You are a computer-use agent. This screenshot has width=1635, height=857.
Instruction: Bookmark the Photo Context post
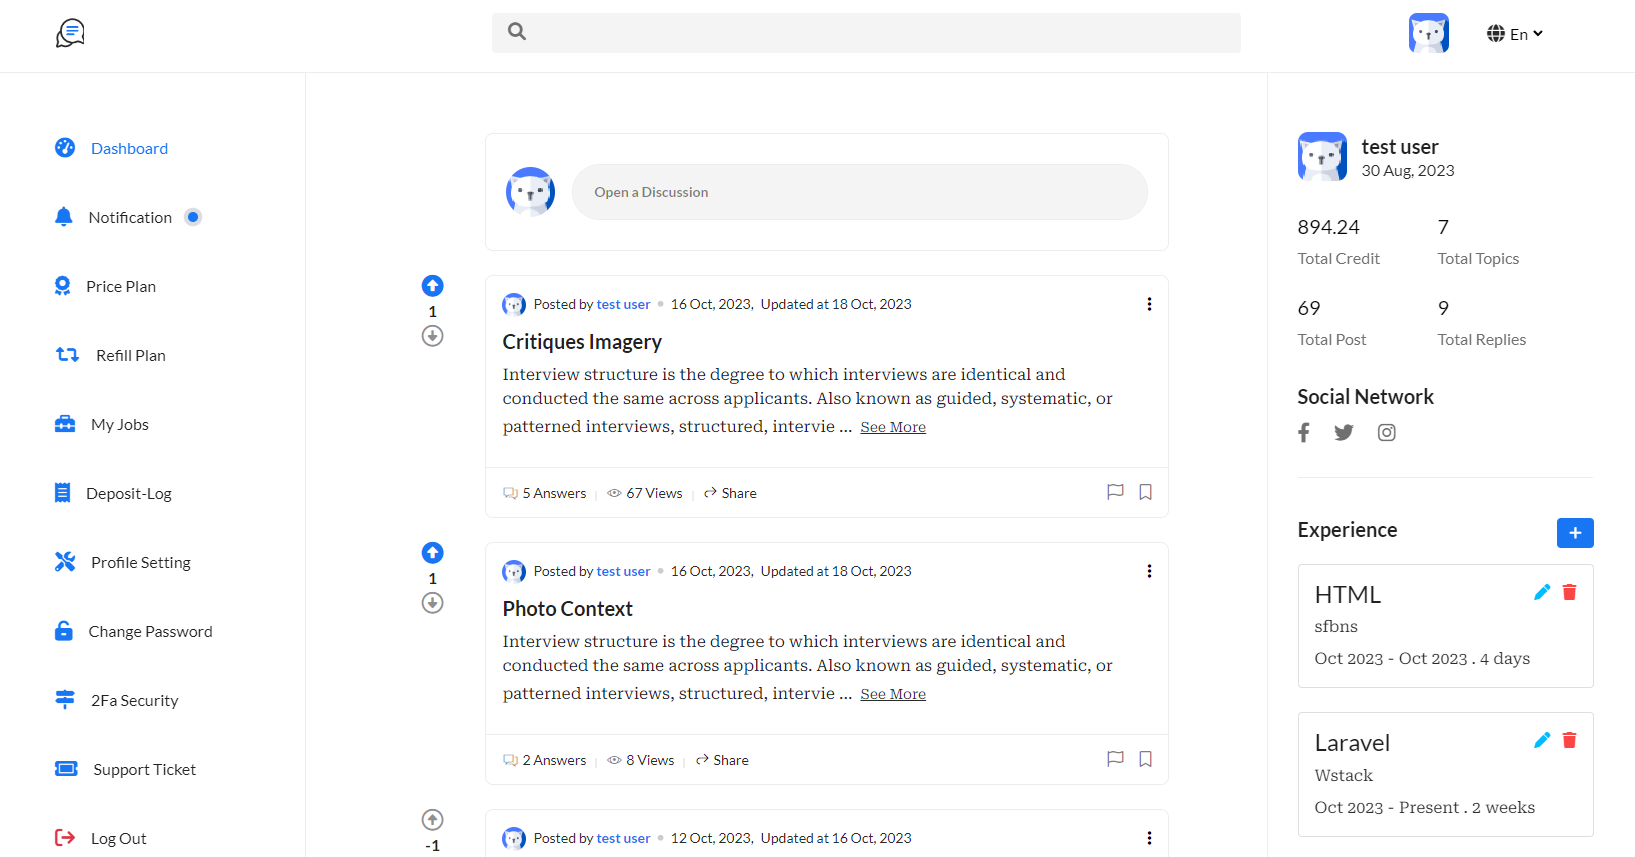(x=1146, y=759)
